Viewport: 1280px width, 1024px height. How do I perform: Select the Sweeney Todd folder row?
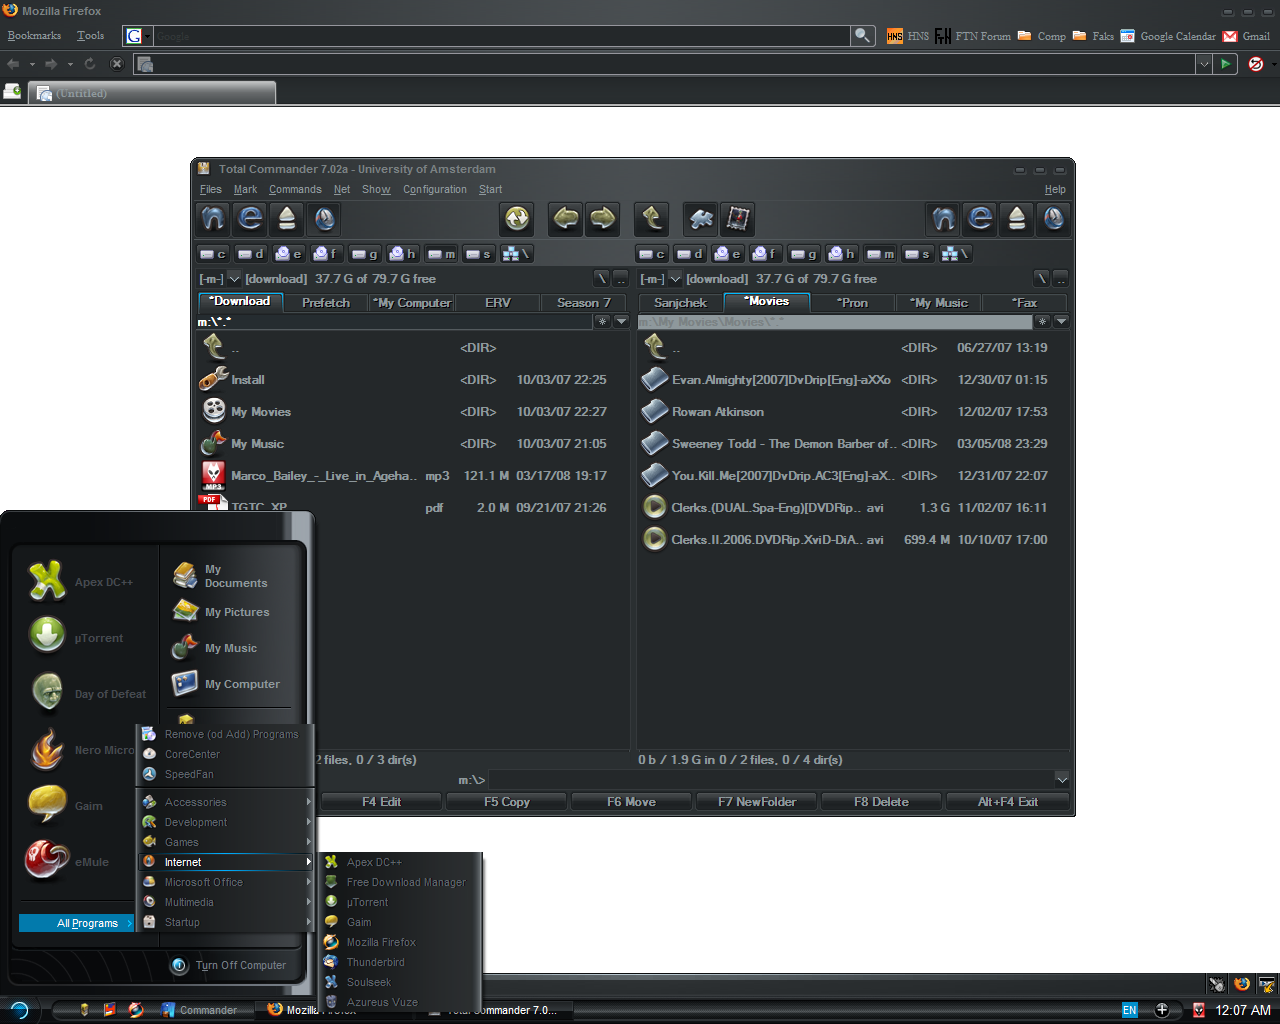click(854, 443)
